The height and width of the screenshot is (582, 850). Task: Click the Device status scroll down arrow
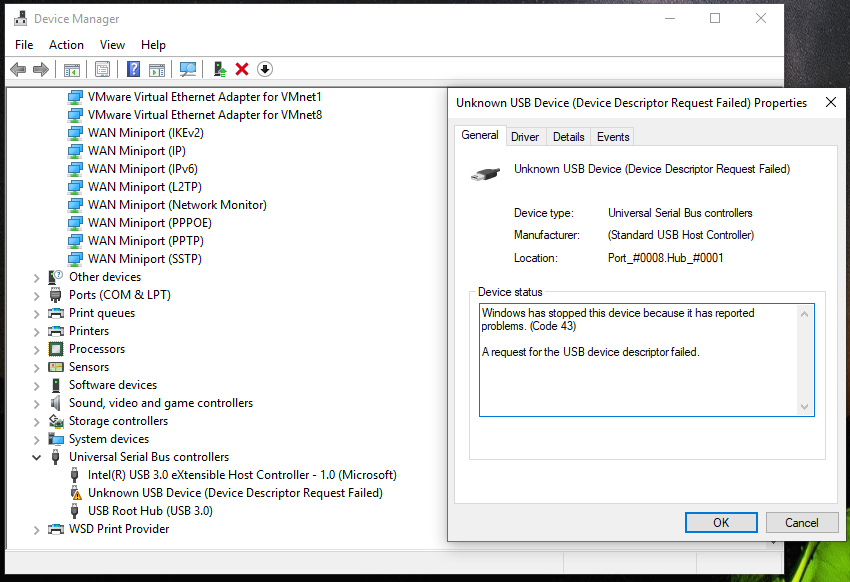pos(804,406)
